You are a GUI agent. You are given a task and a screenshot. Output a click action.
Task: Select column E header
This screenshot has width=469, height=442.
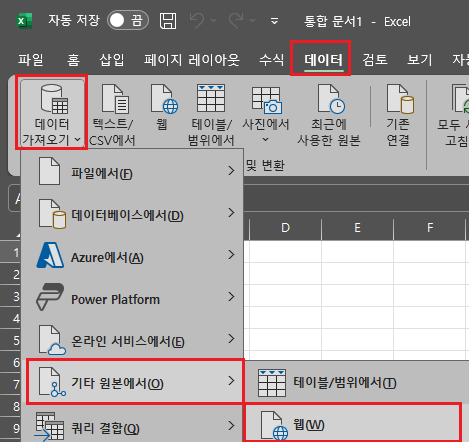[x=357, y=228]
